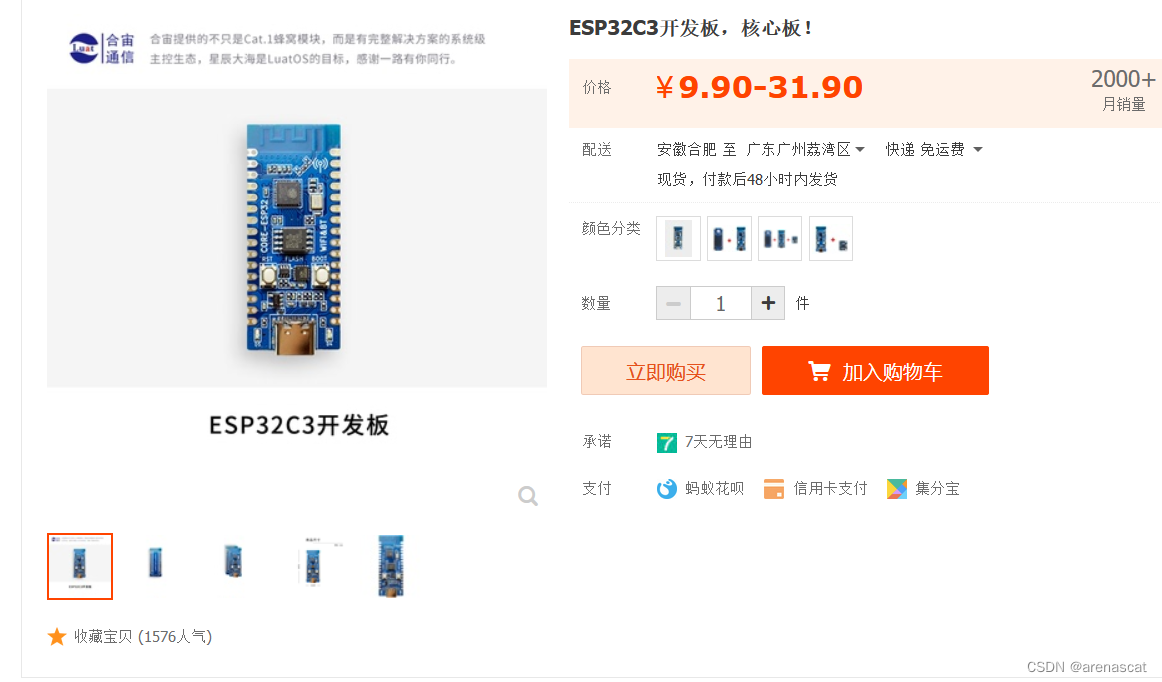
Task: Increase quantity with the plus button
Action: [768, 303]
